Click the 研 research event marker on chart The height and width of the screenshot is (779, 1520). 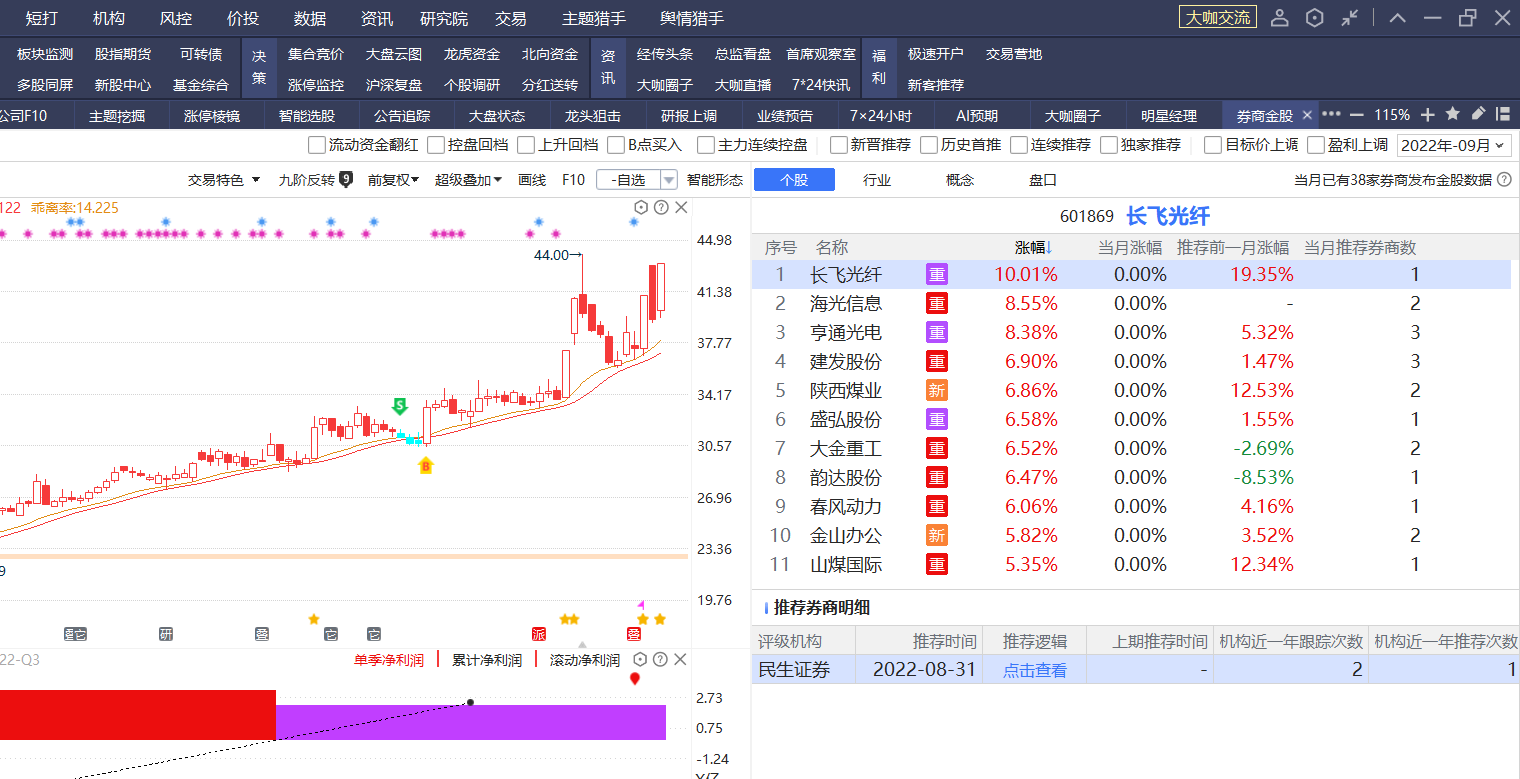[x=166, y=633]
